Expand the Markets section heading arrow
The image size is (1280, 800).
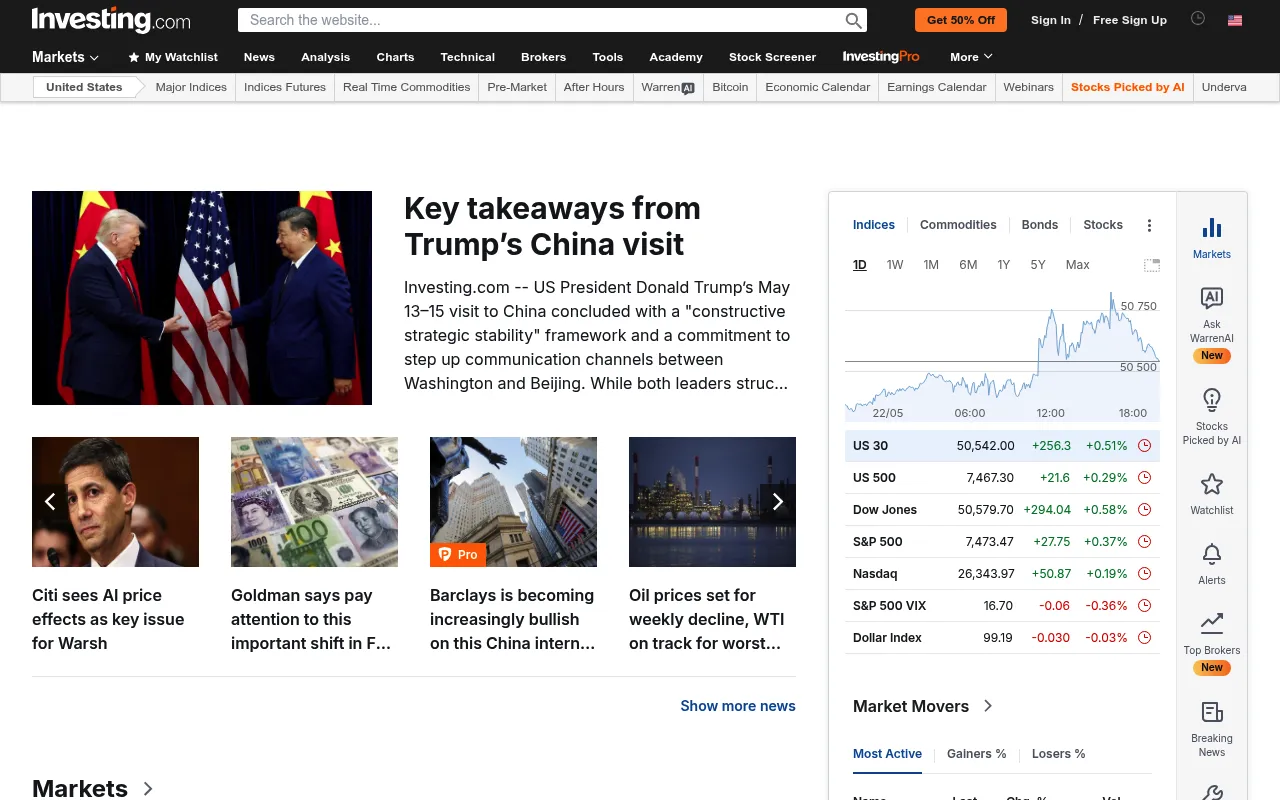click(148, 789)
